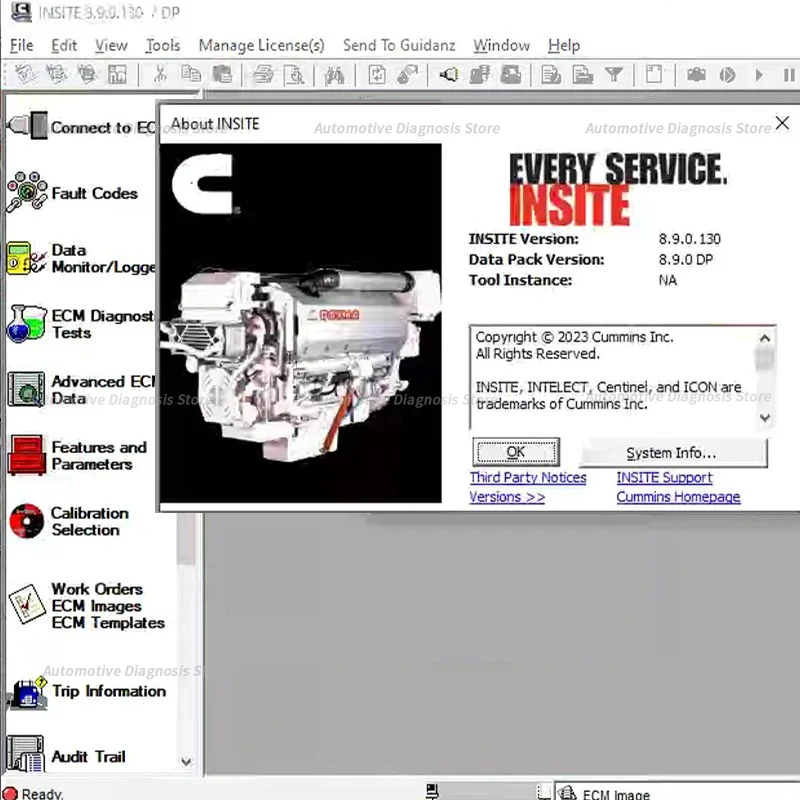Open the Send To Guidanz menu
This screenshot has width=800, height=800.
coord(399,45)
